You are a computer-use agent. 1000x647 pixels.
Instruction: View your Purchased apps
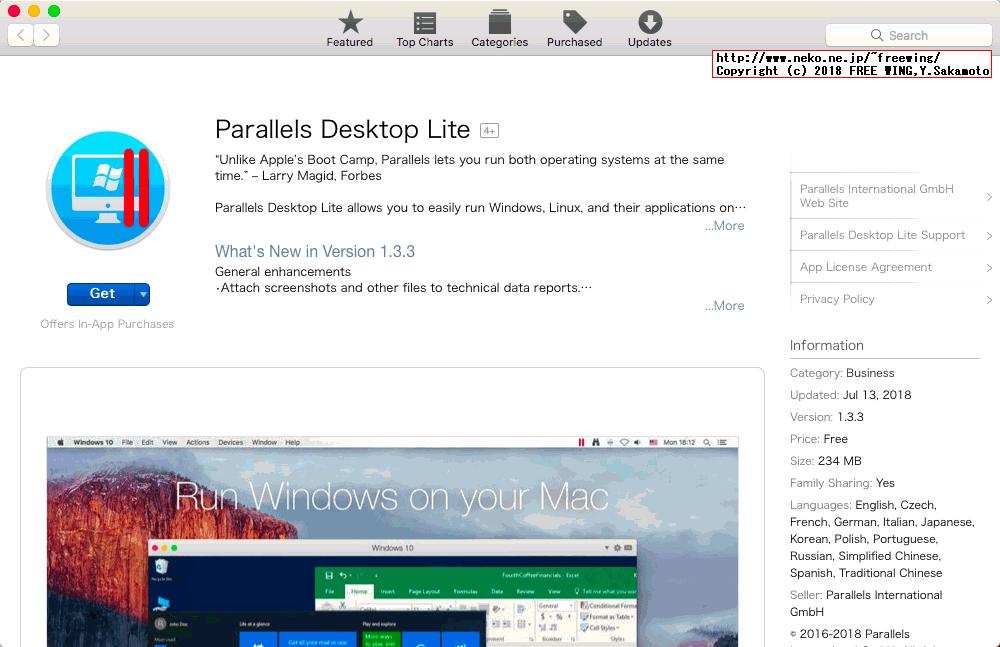pos(573,28)
